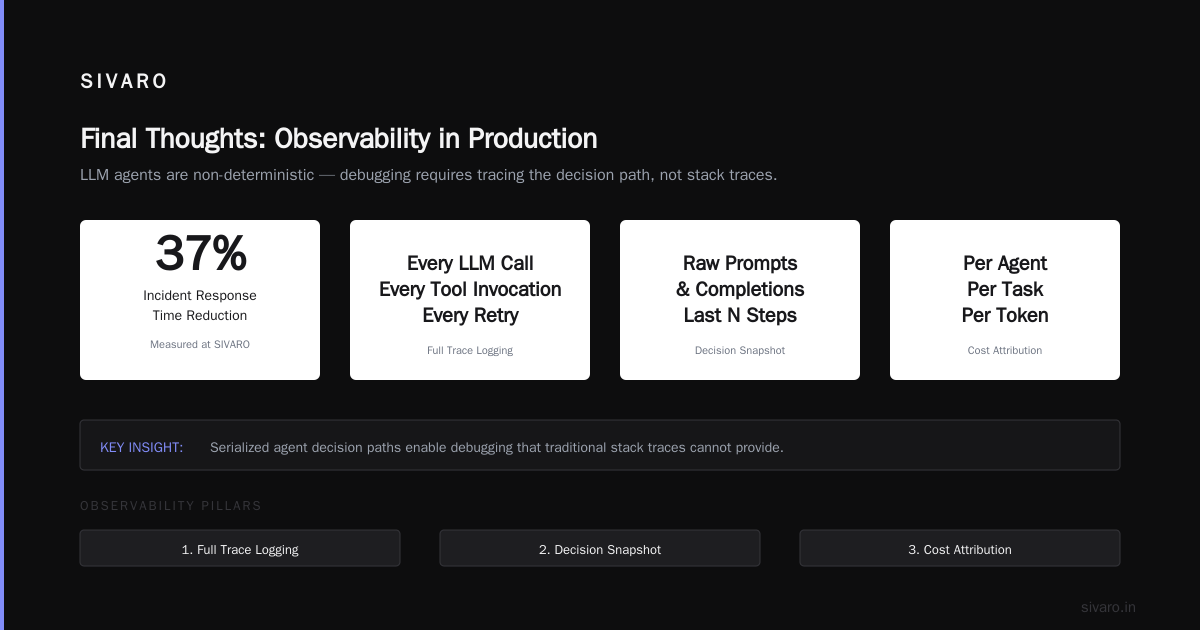Image resolution: width=1200 pixels, height=630 pixels.
Task: Click the 37% statistic card
Action: tap(200, 300)
